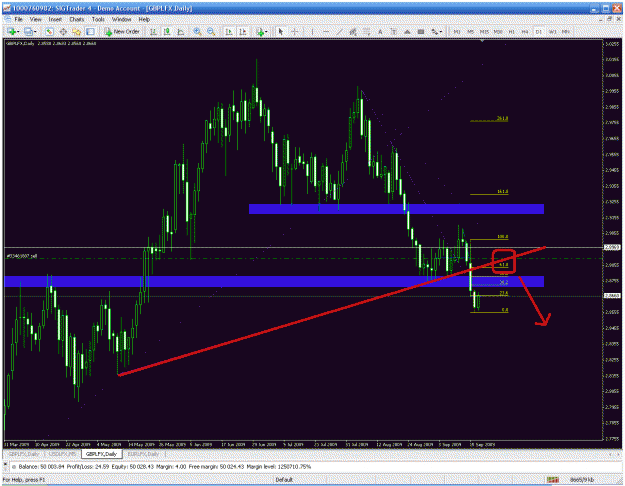
Task: Expand the Arrows objects dropdown arrow
Action: coord(441,32)
